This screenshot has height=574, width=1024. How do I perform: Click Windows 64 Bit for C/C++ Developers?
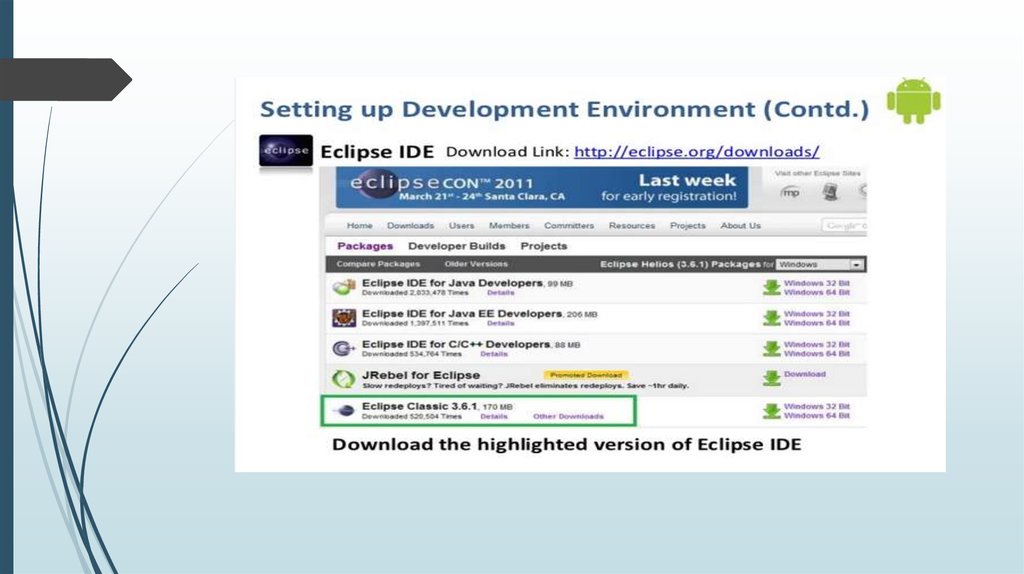click(816, 353)
